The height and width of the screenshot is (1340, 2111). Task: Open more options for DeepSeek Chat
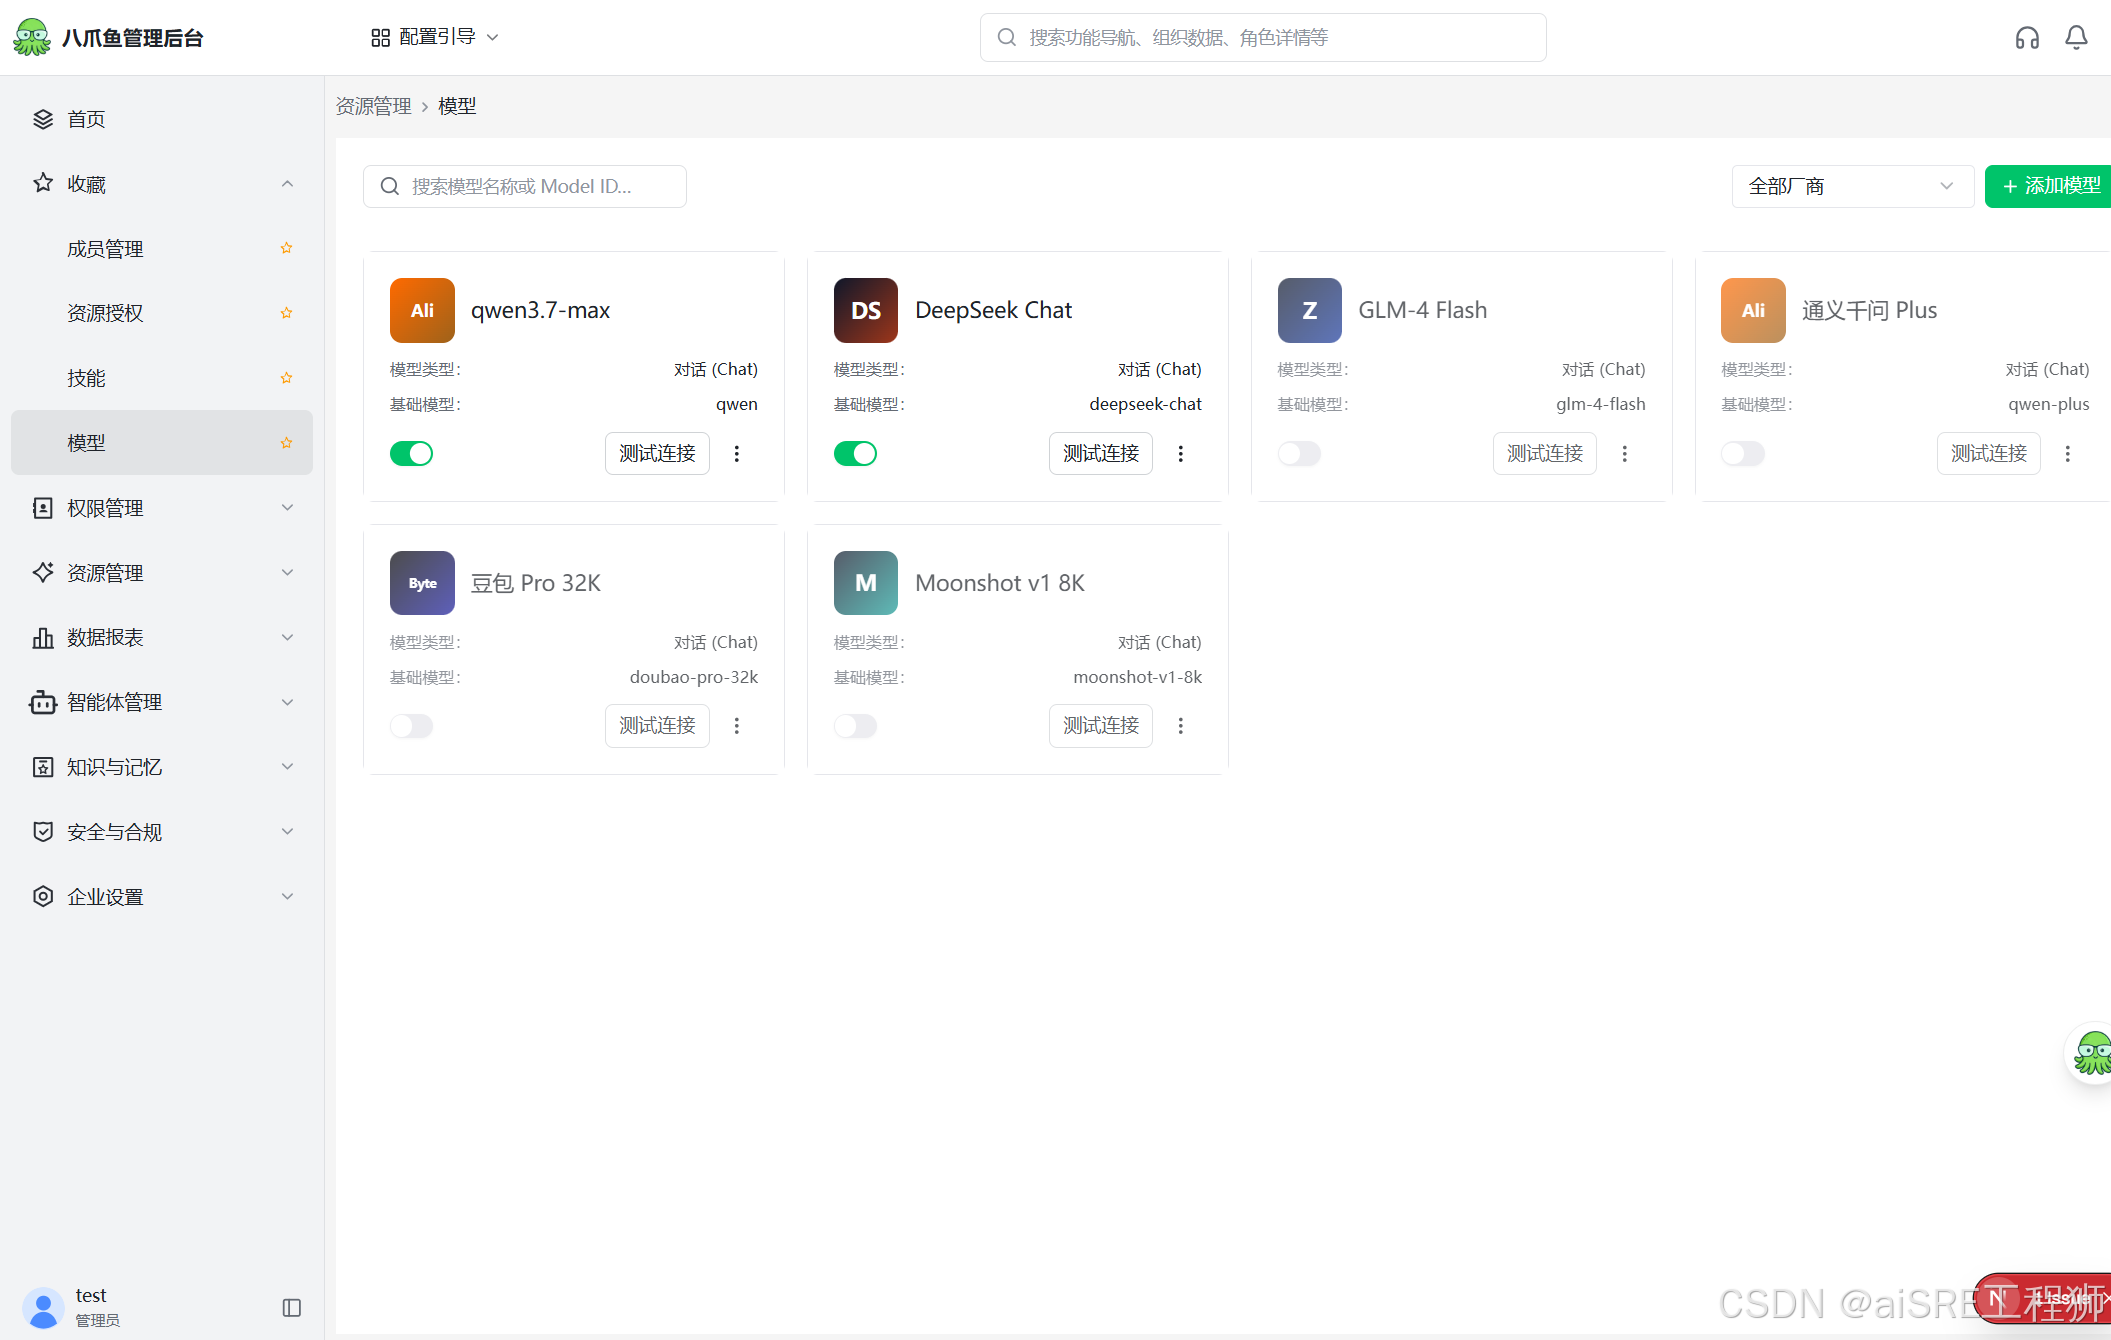coord(1181,454)
